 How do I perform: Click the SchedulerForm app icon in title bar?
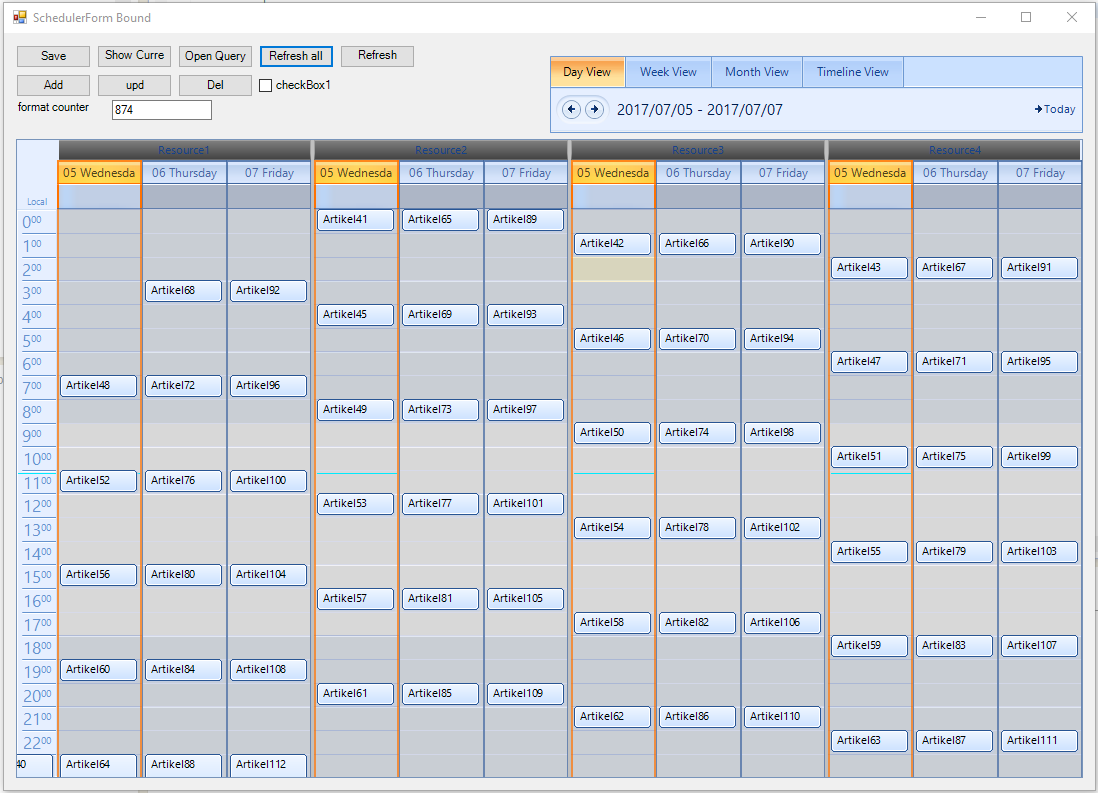20,18
